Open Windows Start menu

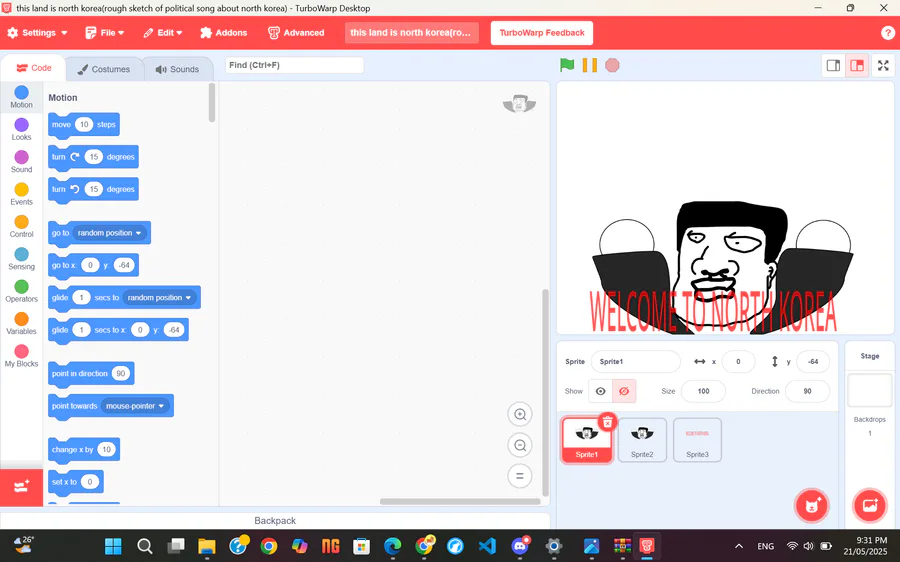coord(113,546)
